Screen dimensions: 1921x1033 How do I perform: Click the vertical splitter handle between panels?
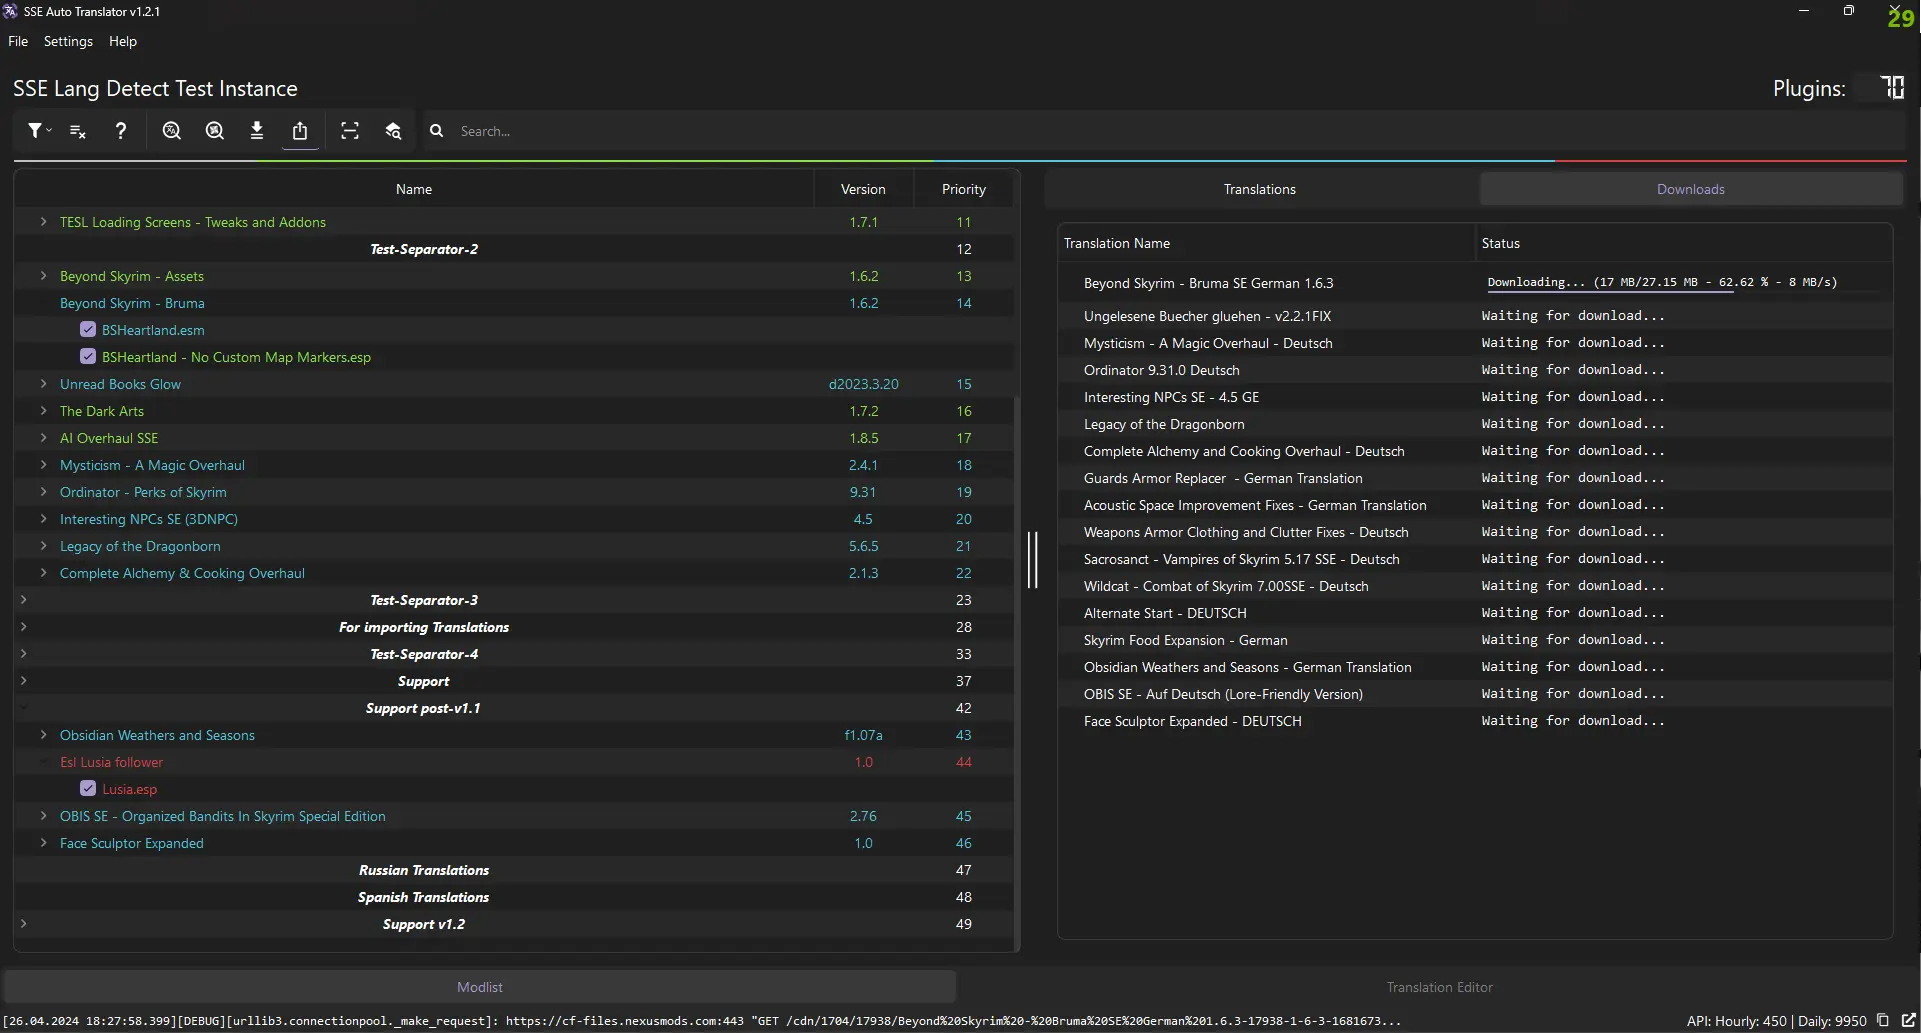point(1033,560)
